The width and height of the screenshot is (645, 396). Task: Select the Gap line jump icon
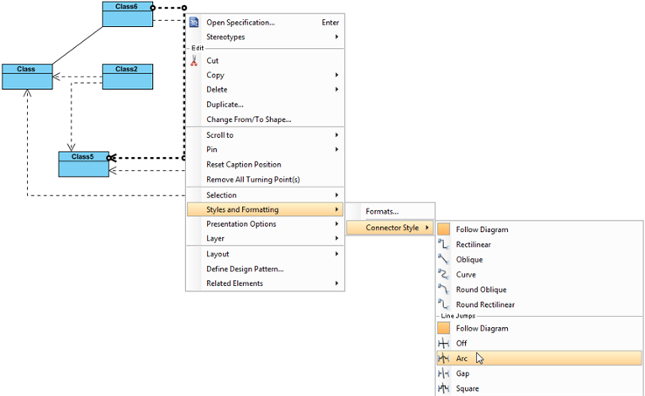coord(443,373)
